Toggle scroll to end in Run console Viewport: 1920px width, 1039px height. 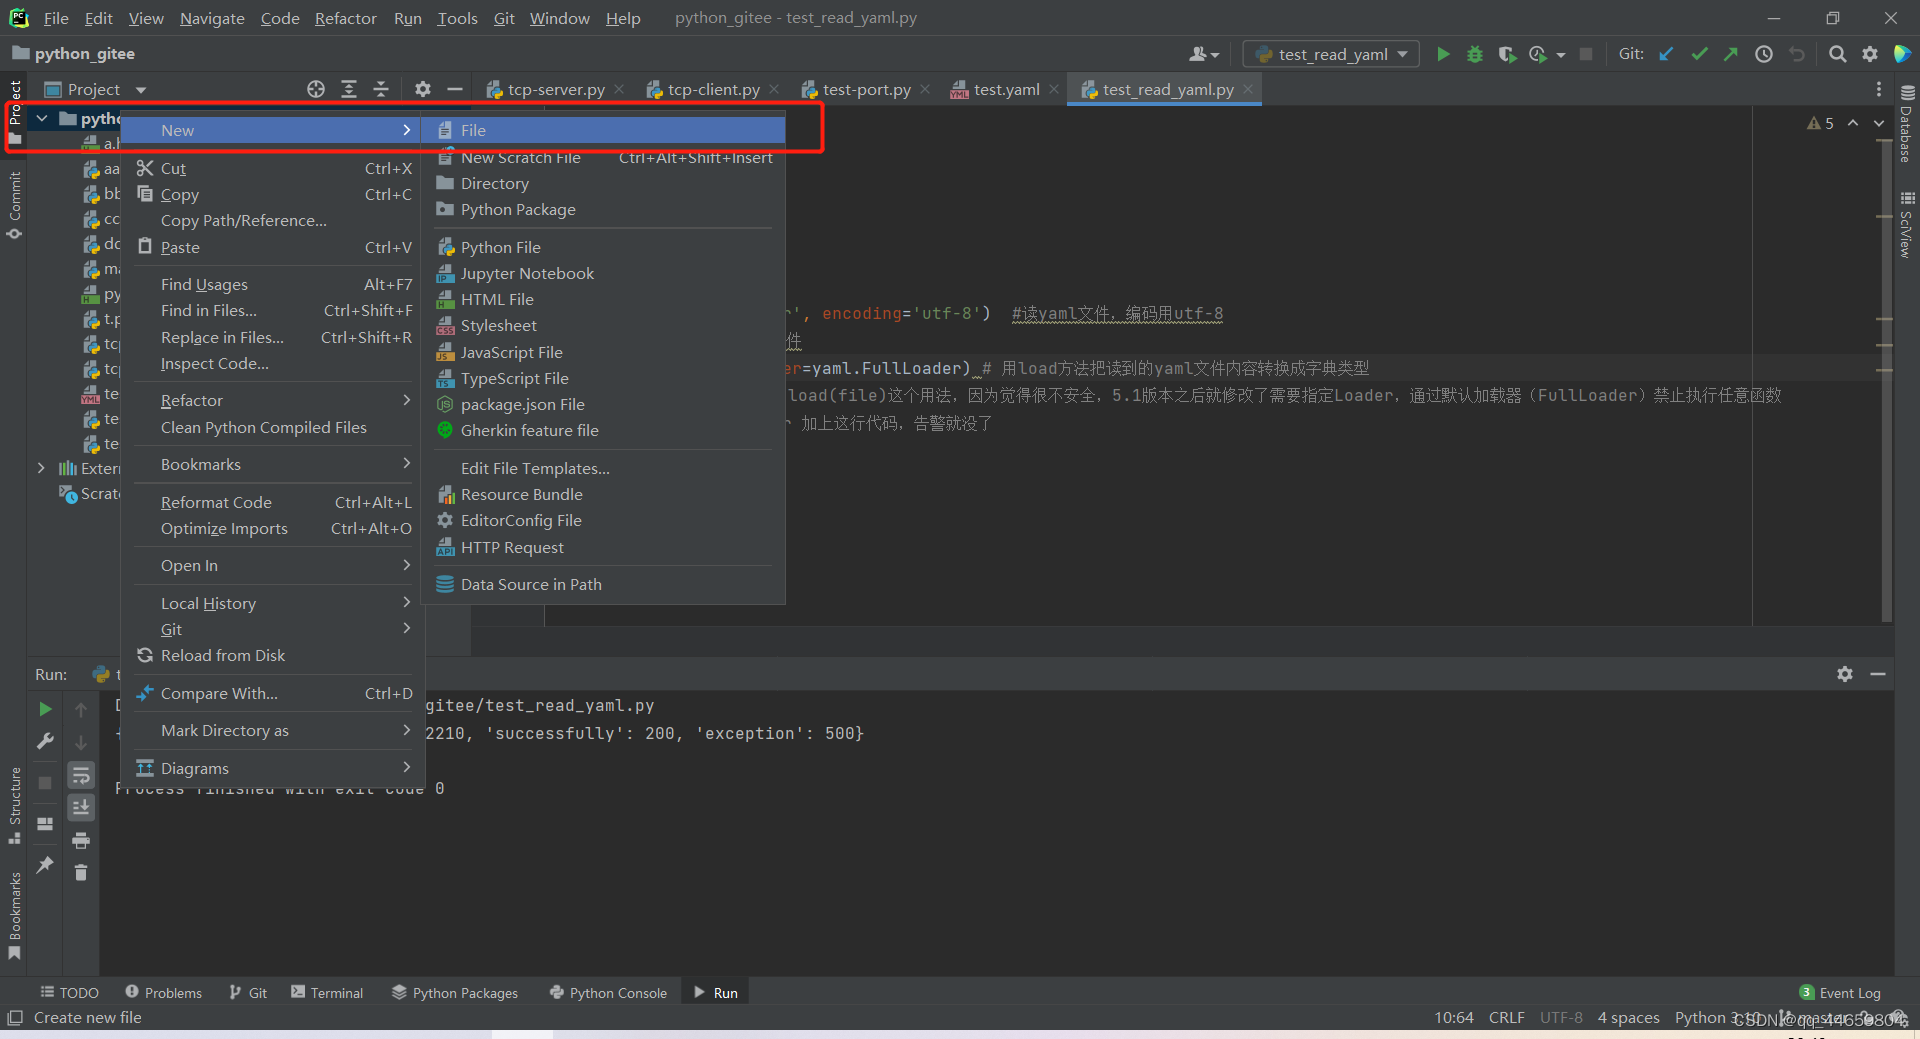click(81, 807)
